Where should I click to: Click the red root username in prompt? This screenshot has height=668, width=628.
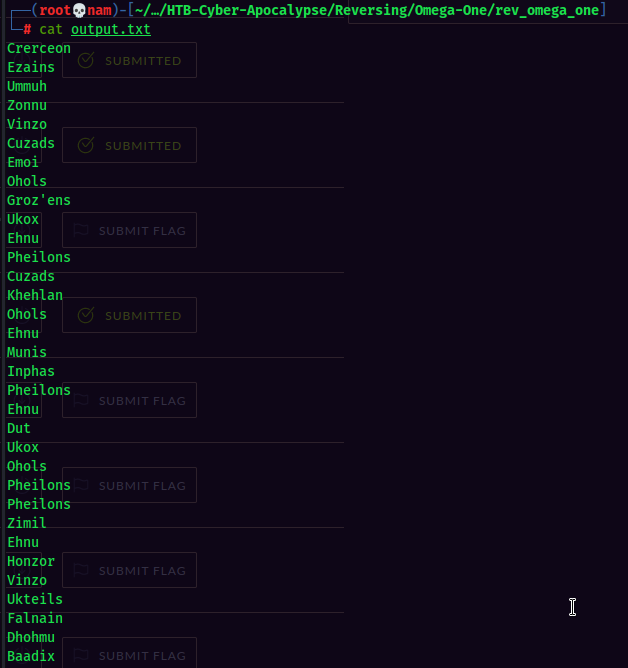click(x=55, y=10)
